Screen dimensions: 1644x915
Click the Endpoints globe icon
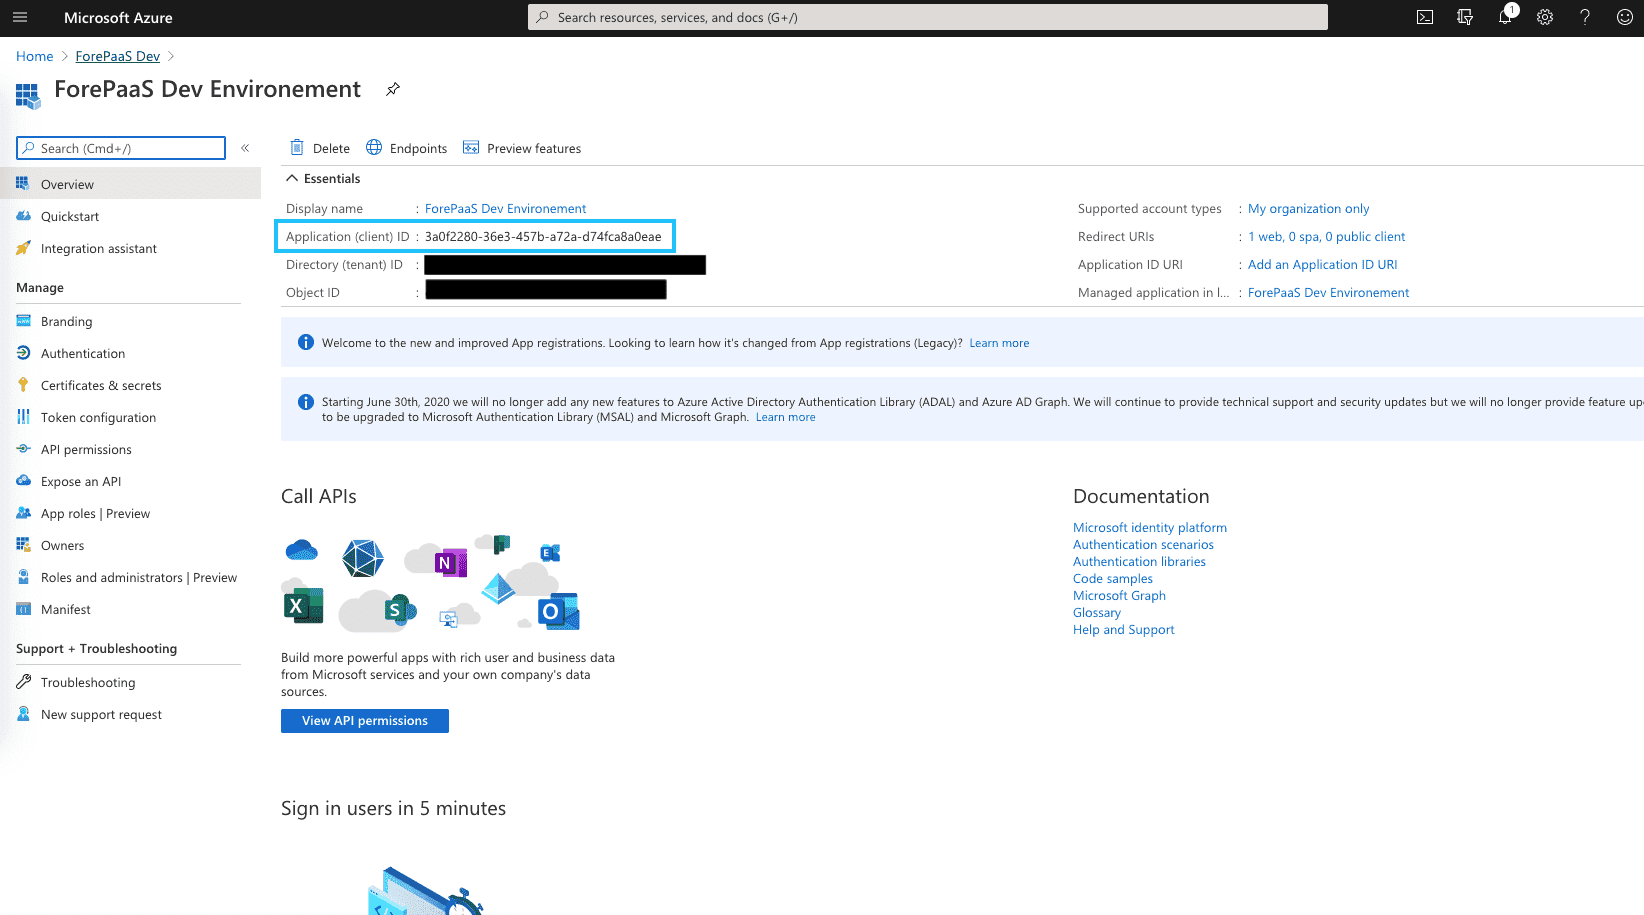pyautogui.click(x=374, y=148)
